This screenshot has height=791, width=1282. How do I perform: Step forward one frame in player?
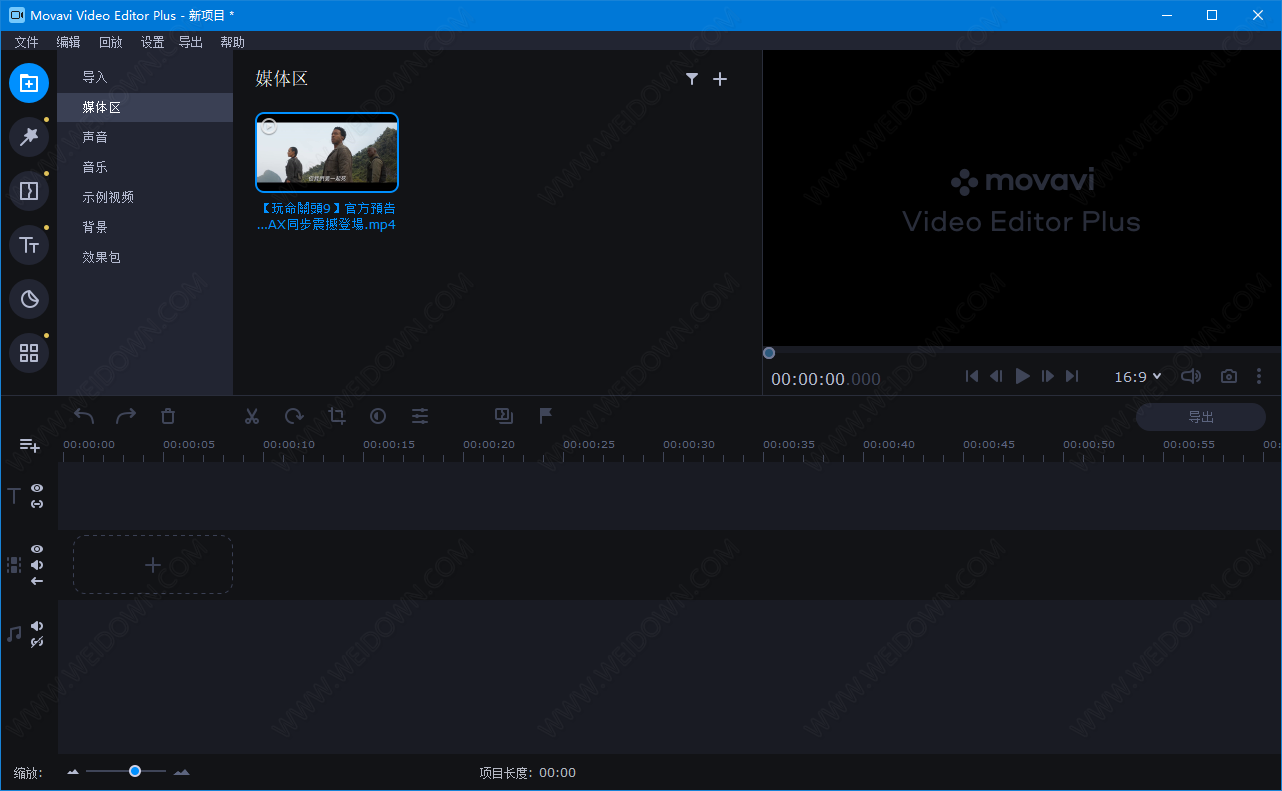tap(1048, 376)
